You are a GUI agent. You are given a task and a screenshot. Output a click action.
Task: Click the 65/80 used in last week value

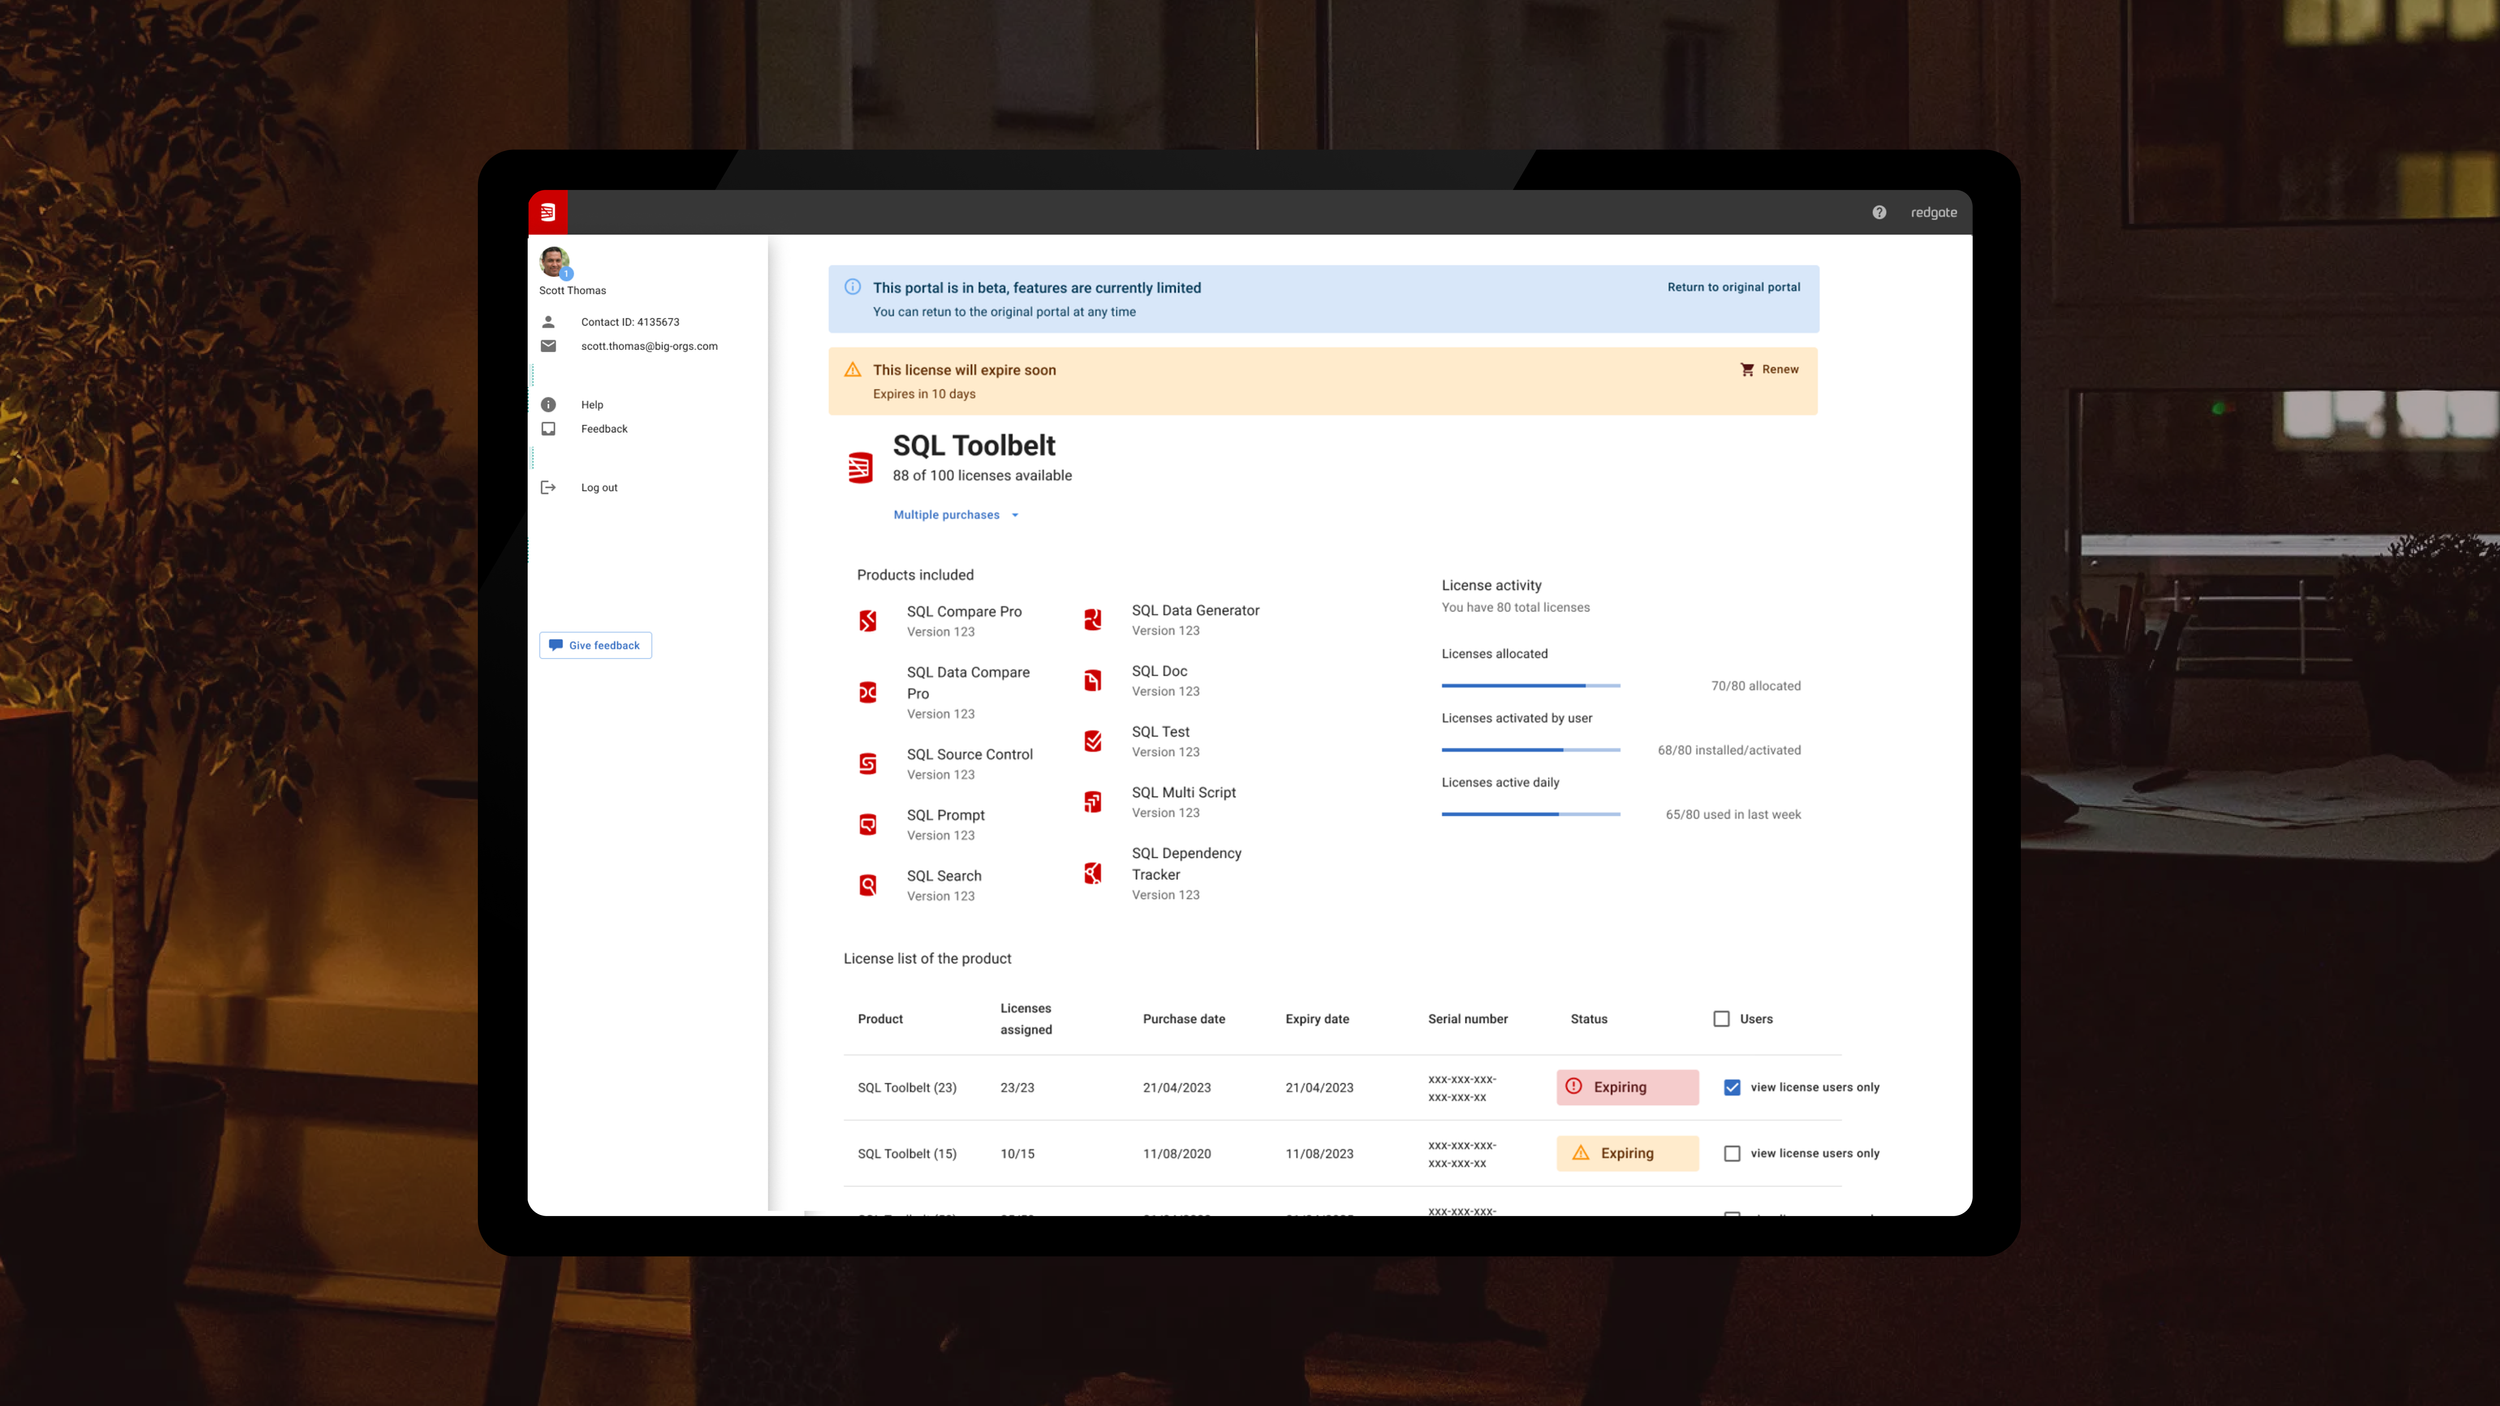pyautogui.click(x=1733, y=814)
